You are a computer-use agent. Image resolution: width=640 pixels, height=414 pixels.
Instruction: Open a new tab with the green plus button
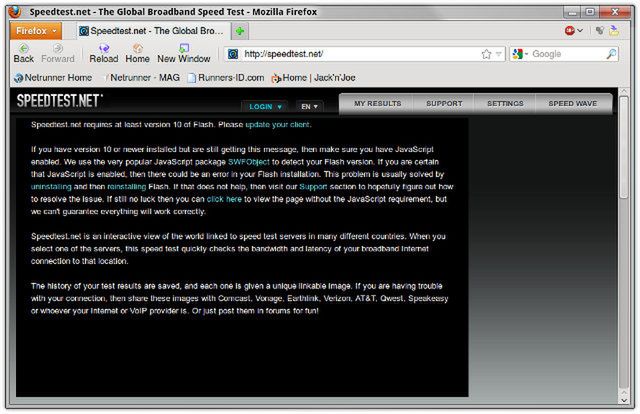click(240, 31)
